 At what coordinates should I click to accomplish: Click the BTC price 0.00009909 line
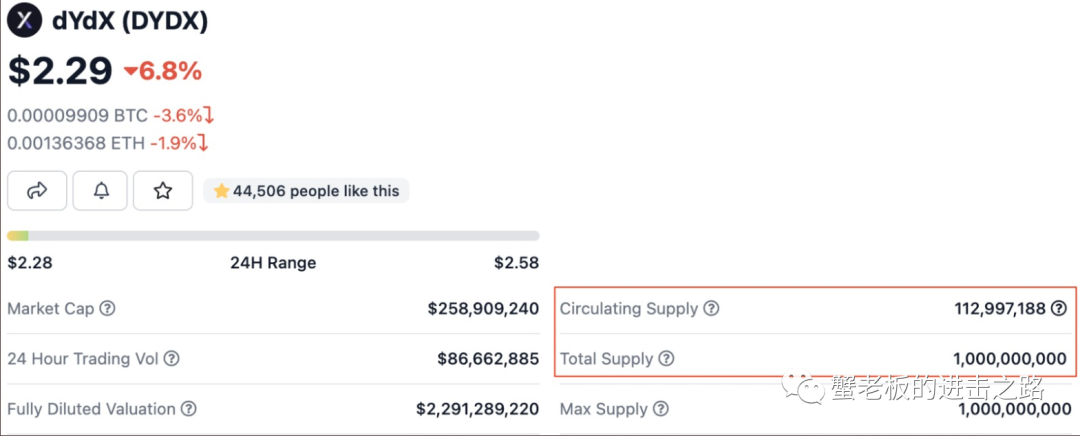point(112,115)
